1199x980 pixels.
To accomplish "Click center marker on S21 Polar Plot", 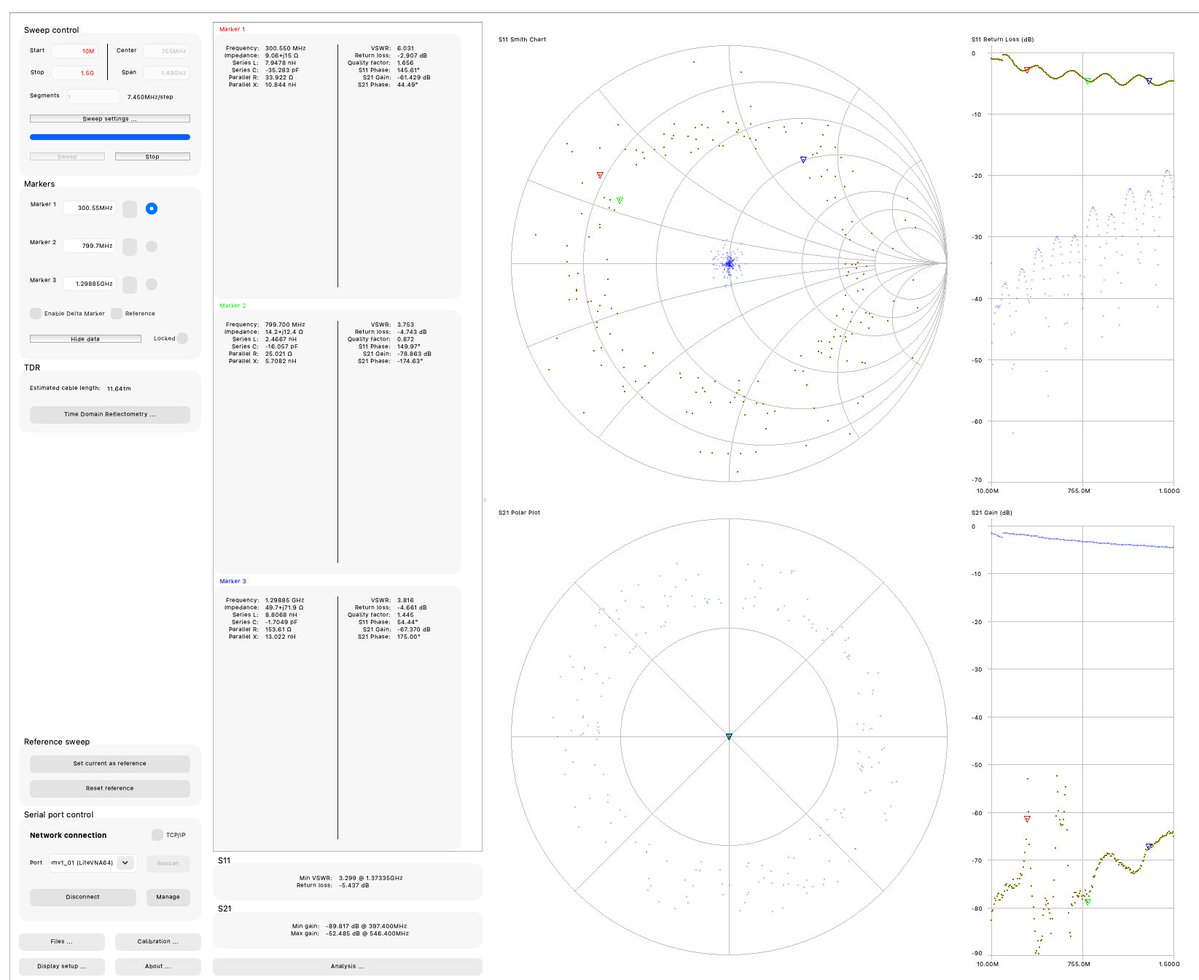I will click(729, 737).
